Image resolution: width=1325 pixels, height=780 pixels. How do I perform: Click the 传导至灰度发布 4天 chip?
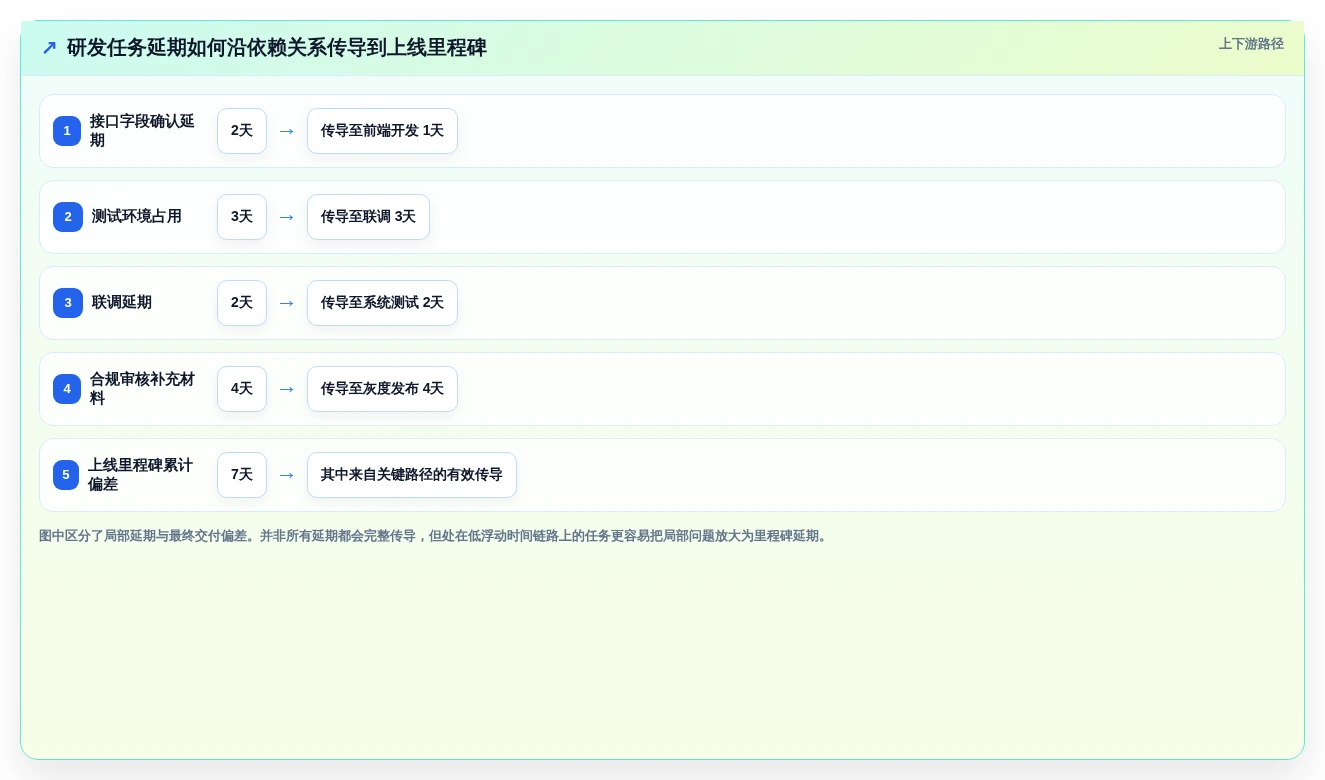(382, 389)
